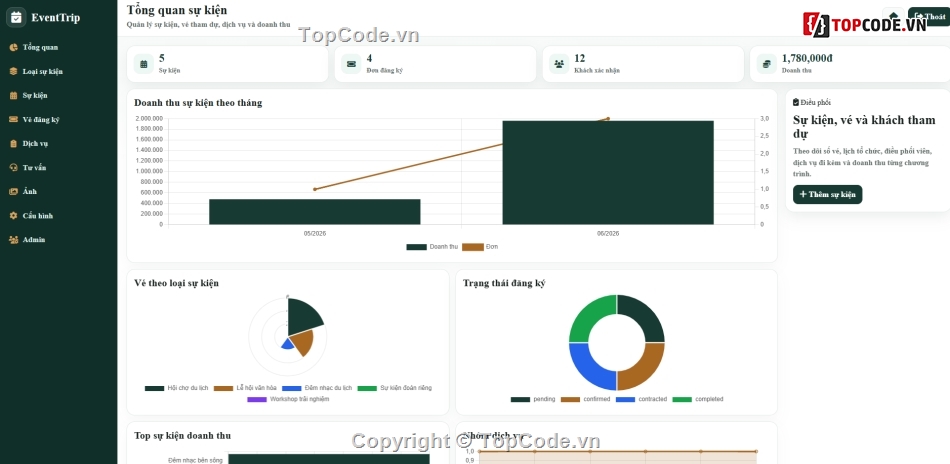Toggle completed legend in status chart
This screenshot has width=950, height=464.
[x=698, y=399]
